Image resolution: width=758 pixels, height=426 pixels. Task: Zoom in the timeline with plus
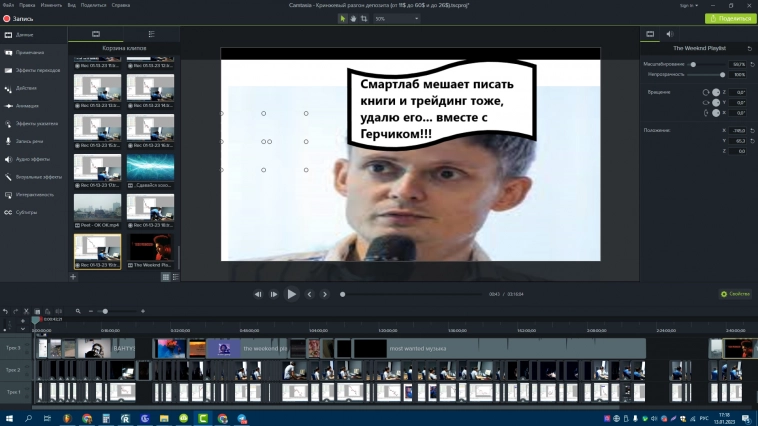[143, 311]
